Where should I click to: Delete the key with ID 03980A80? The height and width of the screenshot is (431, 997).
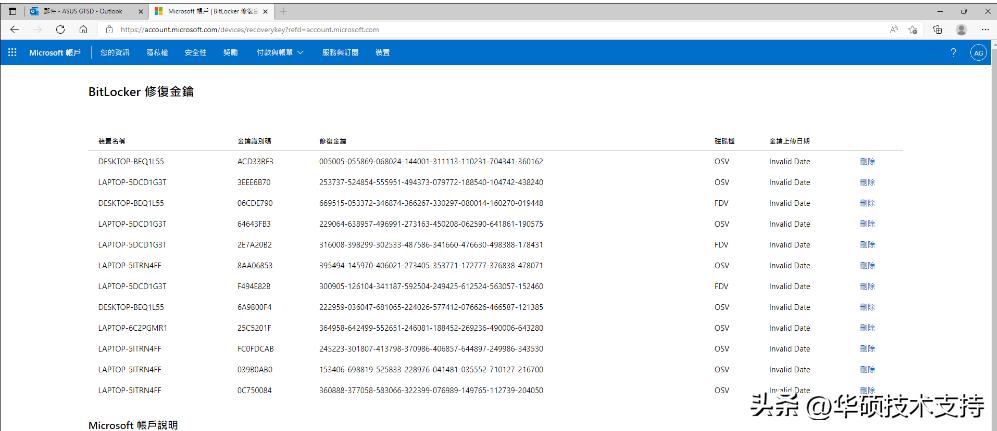point(867,369)
